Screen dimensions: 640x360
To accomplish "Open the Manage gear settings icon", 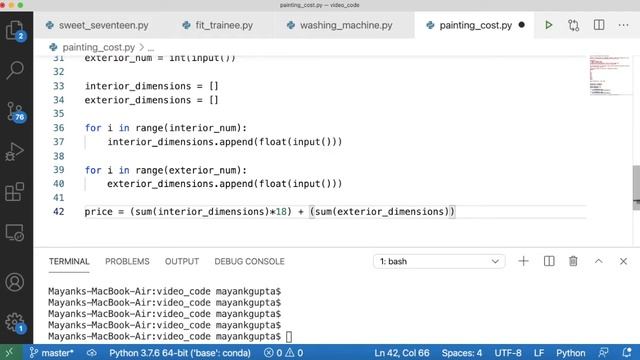I will tap(16, 323).
